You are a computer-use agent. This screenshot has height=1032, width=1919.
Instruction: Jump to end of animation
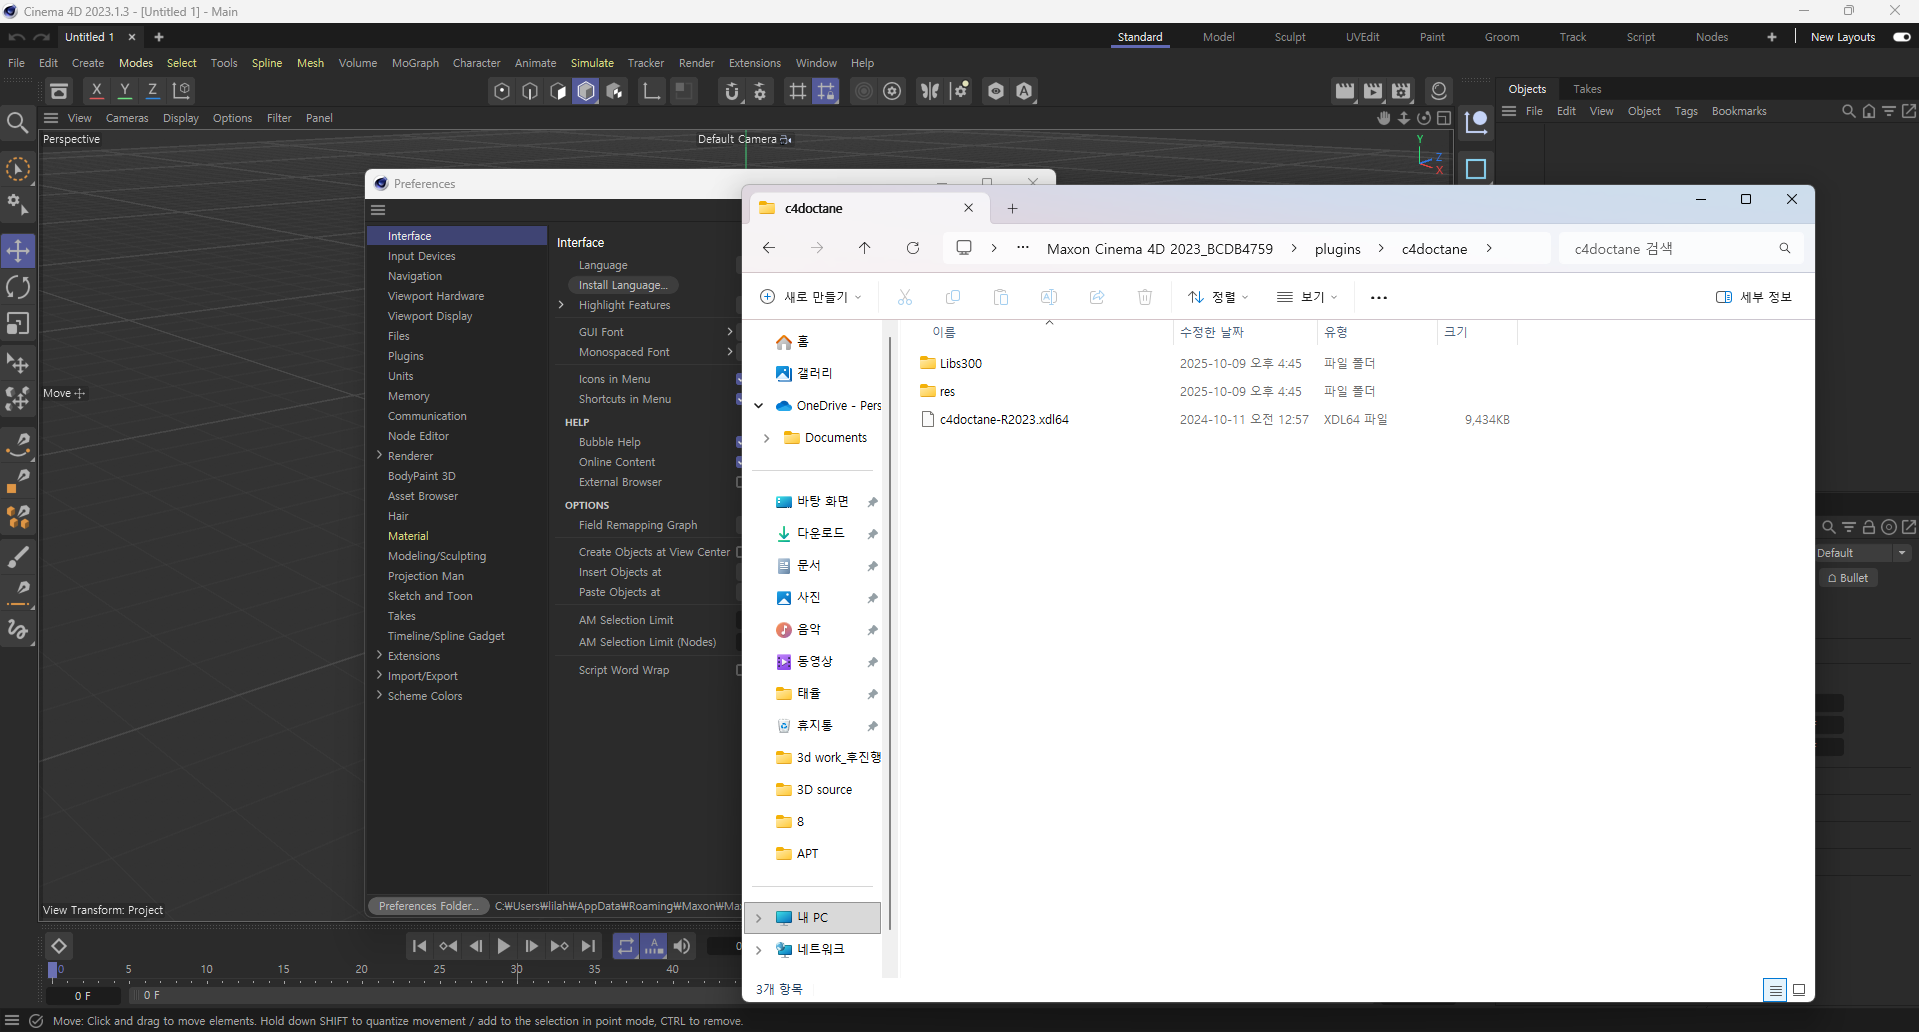(588, 946)
